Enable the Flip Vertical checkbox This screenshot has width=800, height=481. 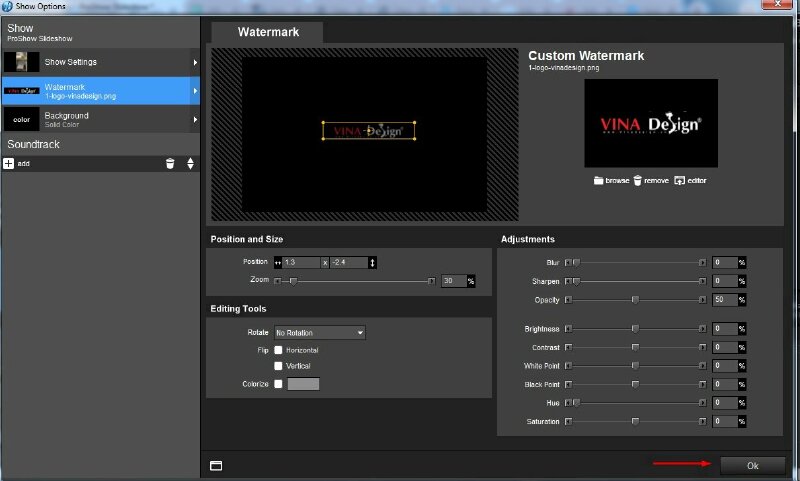[x=279, y=366]
